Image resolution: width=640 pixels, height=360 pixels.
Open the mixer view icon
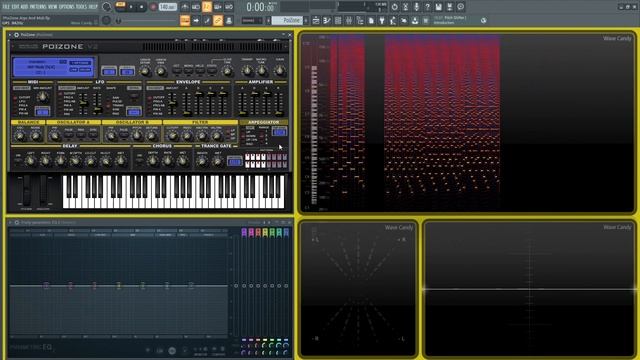(x=349, y=20)
